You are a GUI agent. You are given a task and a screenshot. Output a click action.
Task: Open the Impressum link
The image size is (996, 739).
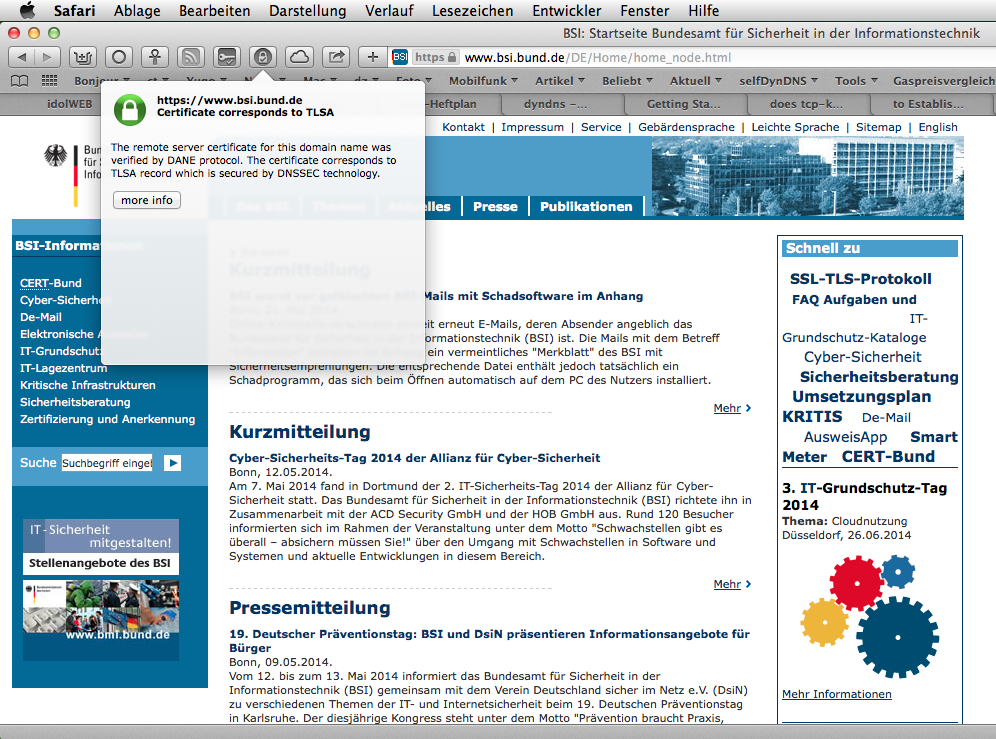pos(532,127)
